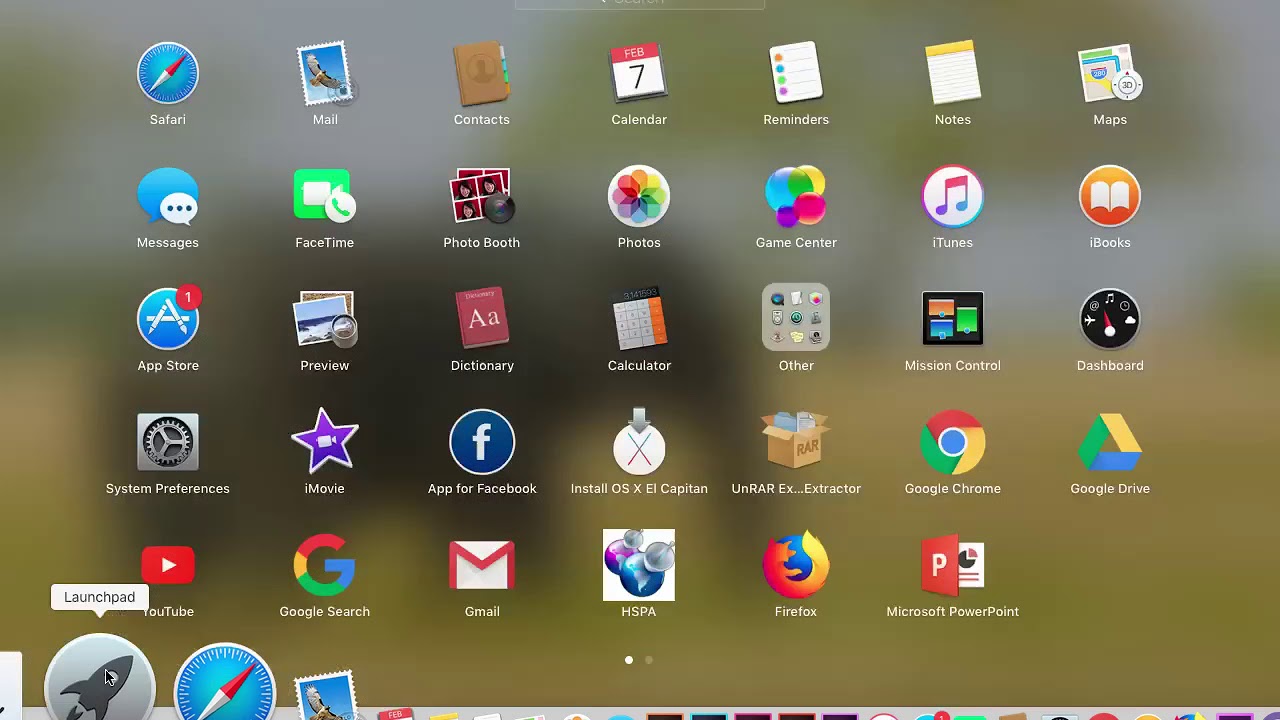
Task: Open the Dictionary app
Action: tap(482, 320)
